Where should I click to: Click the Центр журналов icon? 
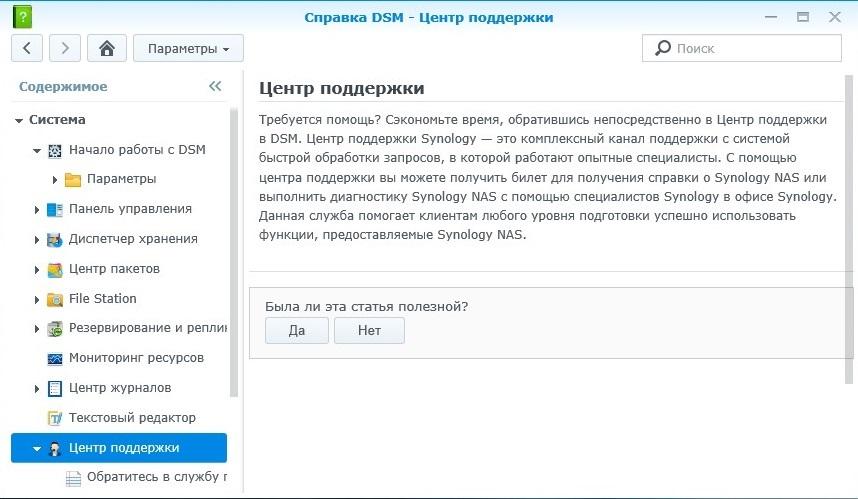pyautogui.click(x=55, y=388)
